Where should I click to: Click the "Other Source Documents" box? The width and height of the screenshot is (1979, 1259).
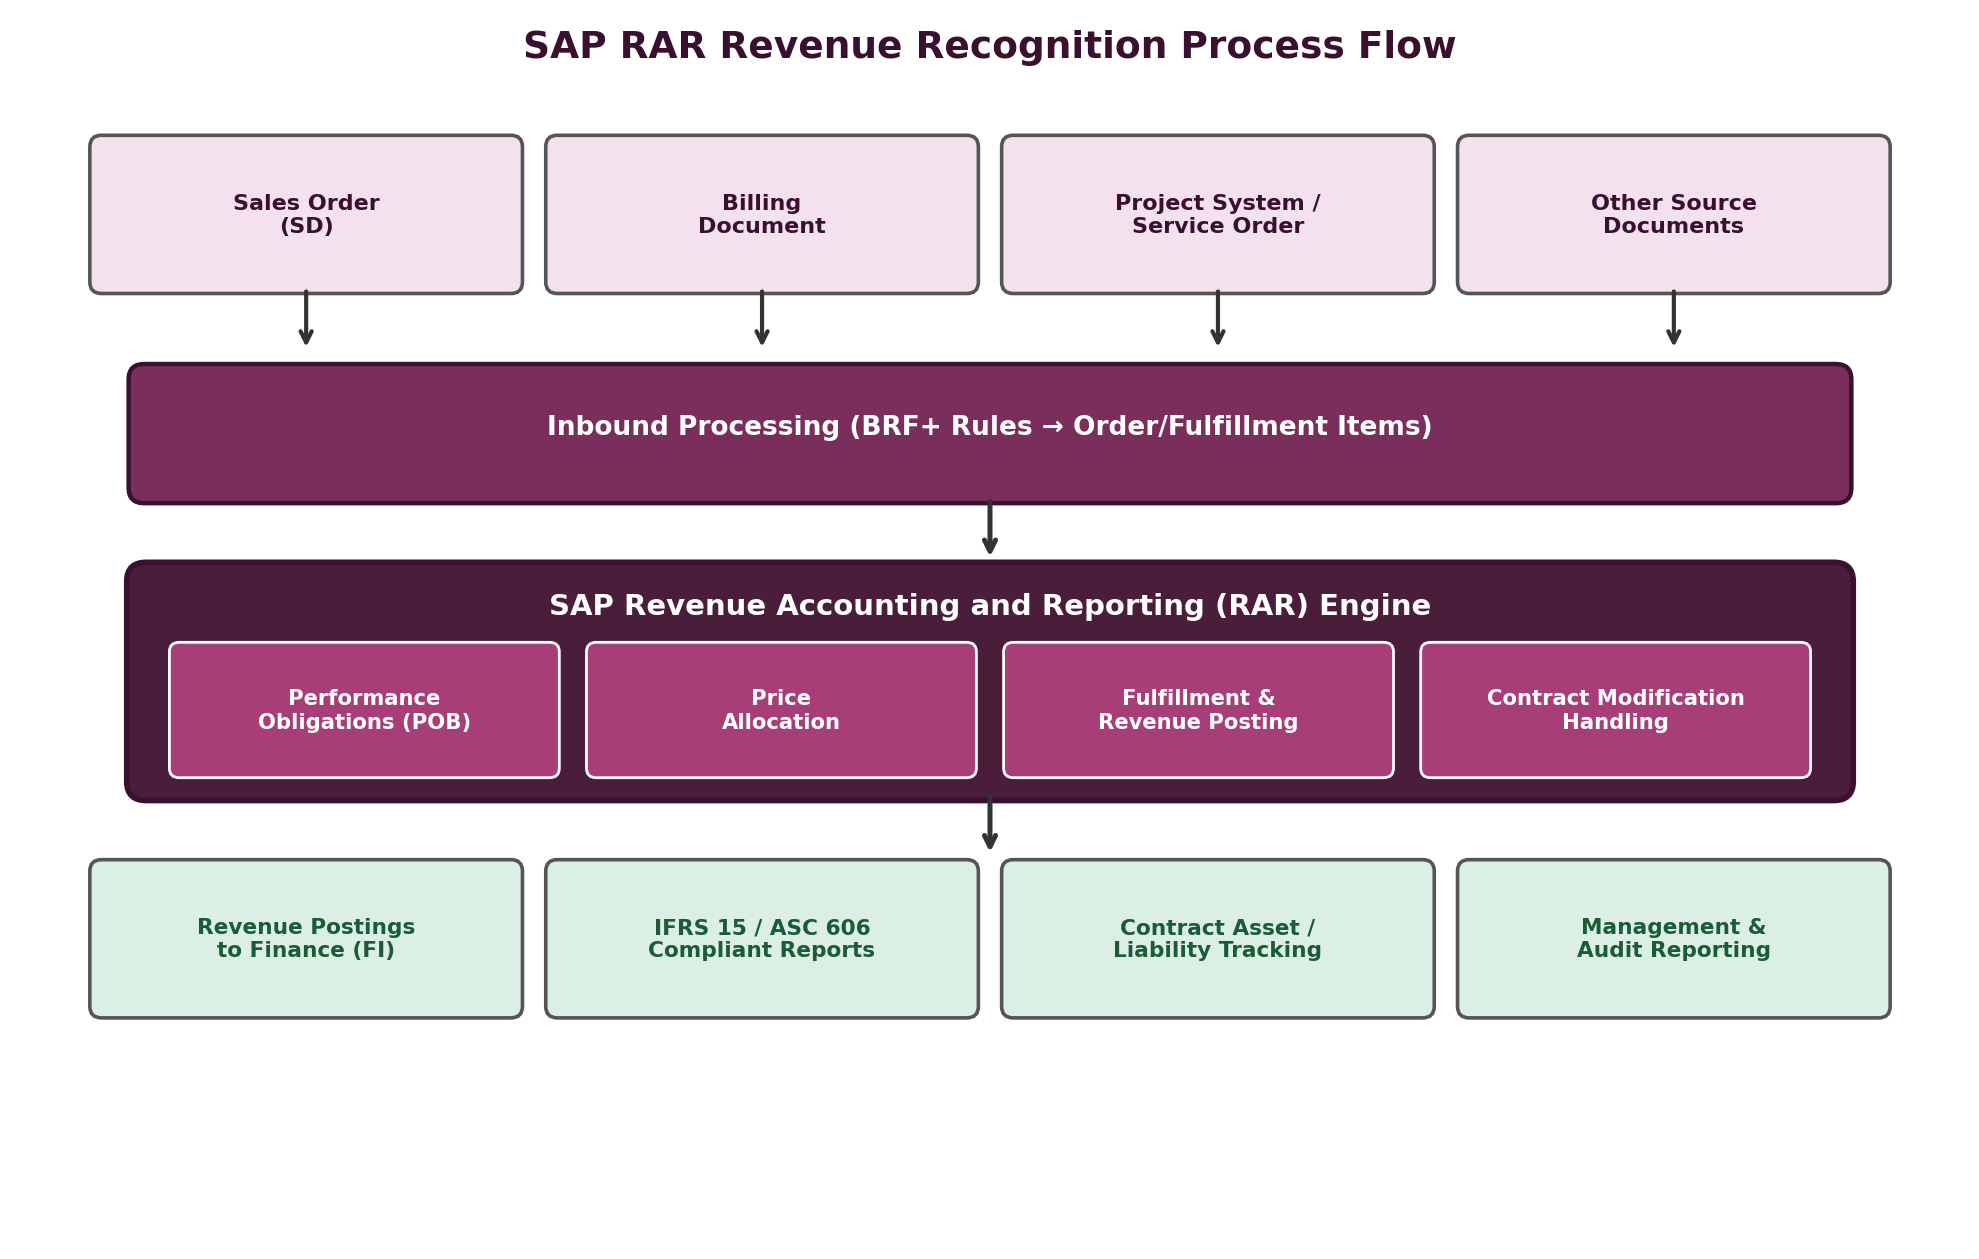click(1674, 215)
